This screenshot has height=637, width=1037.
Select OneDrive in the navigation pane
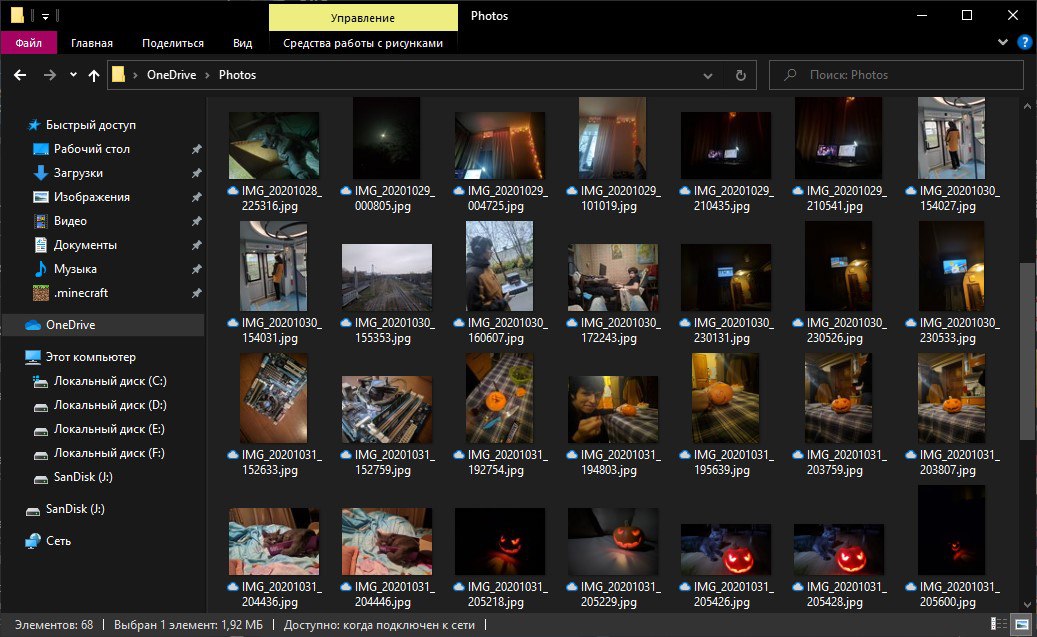(x=70, y=325)
